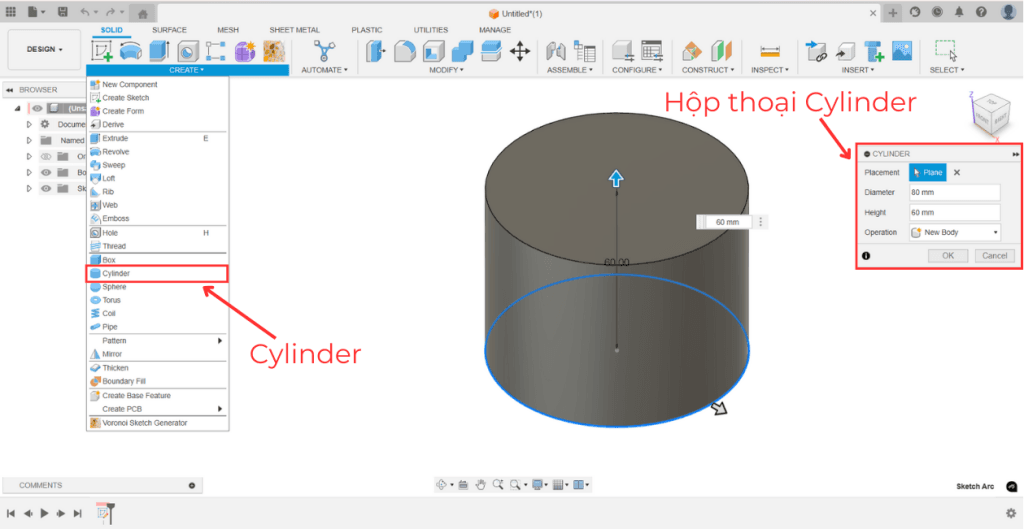The height and width of the screenshot is (529, 1024).
Task: Open the Operation New Body dropdown
Action: point(954,232)
